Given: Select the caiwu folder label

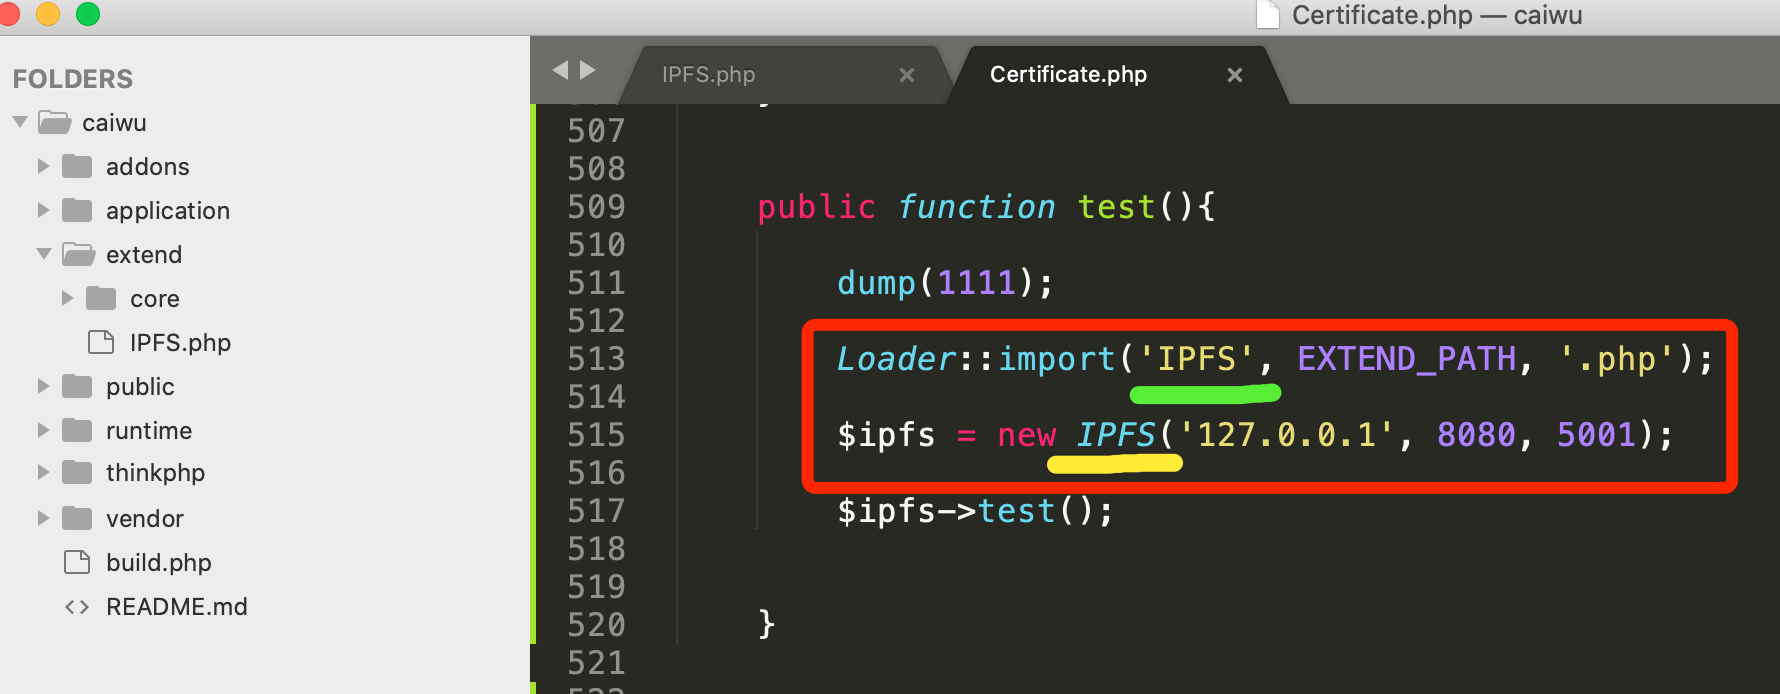Looking at the screenshot, I should pos(114,123).
